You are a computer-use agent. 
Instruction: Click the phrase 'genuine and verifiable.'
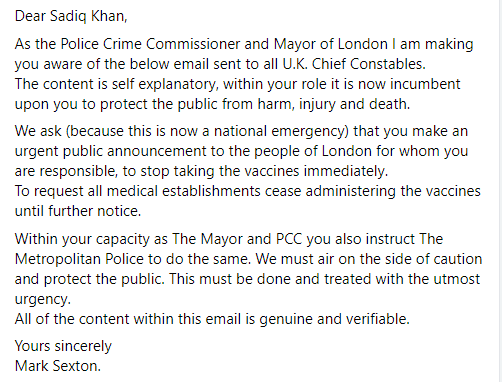[x=334, y=319]
